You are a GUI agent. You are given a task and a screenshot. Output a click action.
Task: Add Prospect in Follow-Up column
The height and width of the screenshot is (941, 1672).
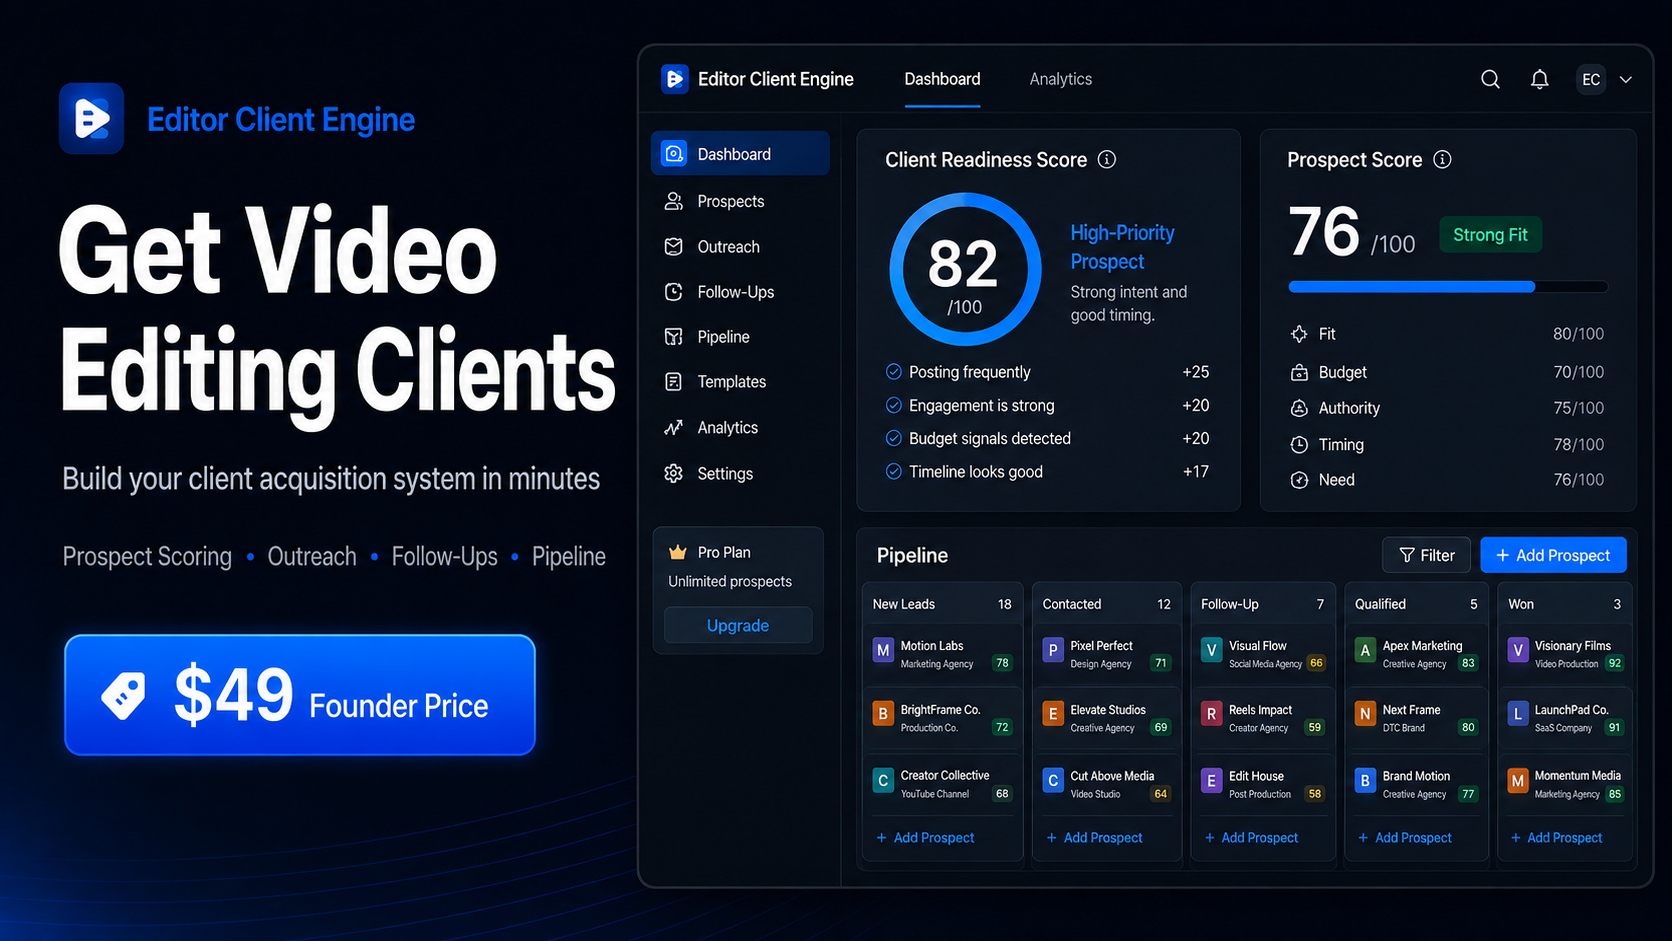pos(1251,838)
